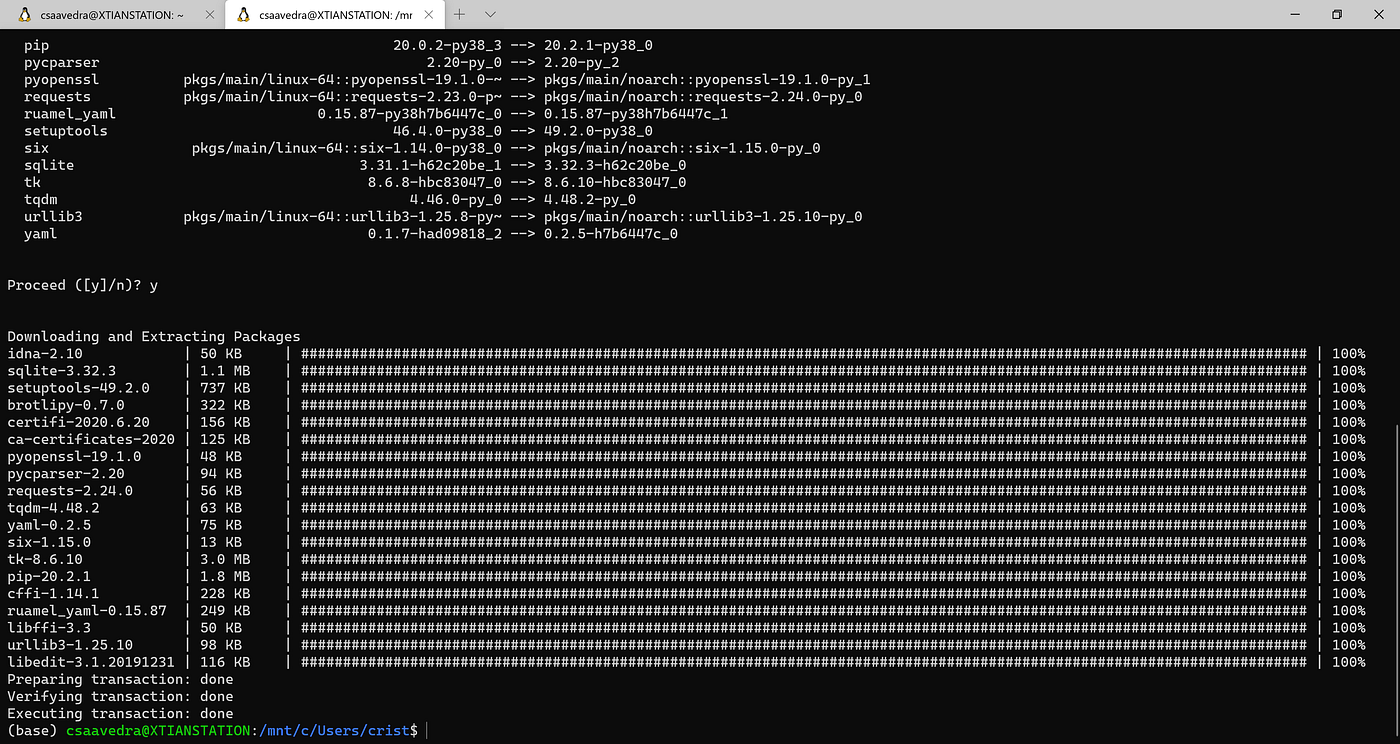The image size is (1400, 744).
Task: Close the home directory terminal tab
Action: point(209,14)
